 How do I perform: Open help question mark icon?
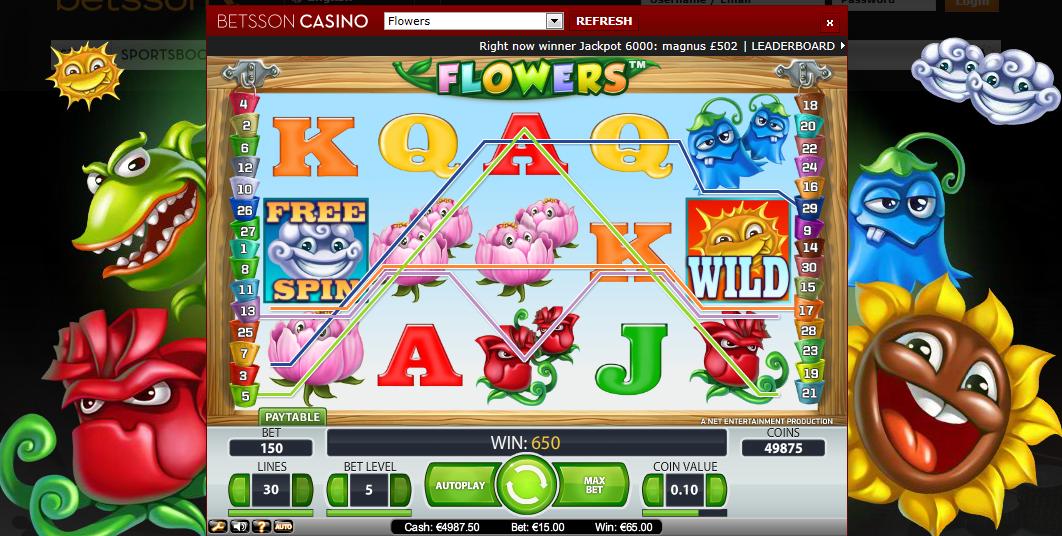tap(261, 526)
